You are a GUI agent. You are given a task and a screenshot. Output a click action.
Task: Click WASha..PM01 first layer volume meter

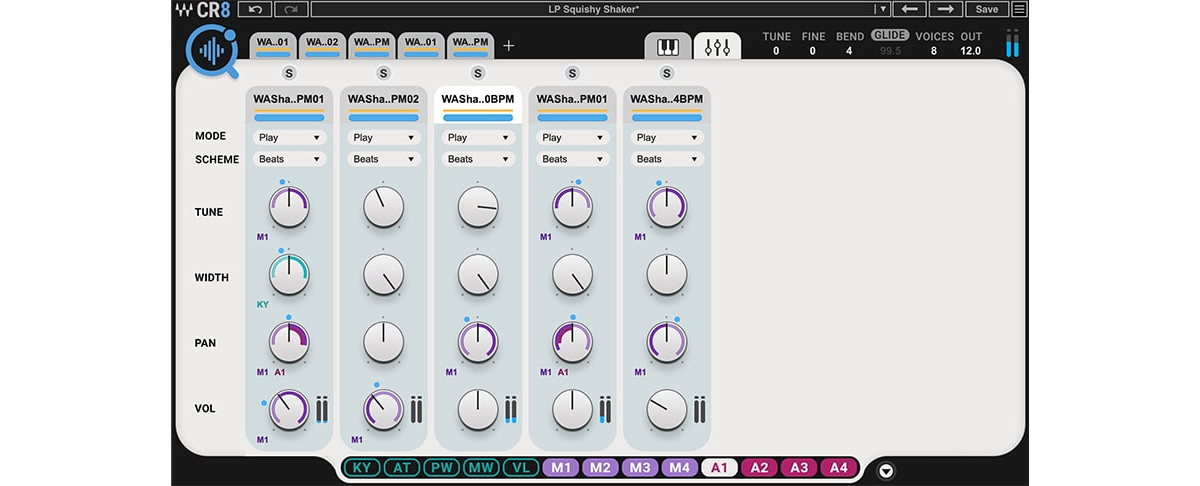point(323,409)
